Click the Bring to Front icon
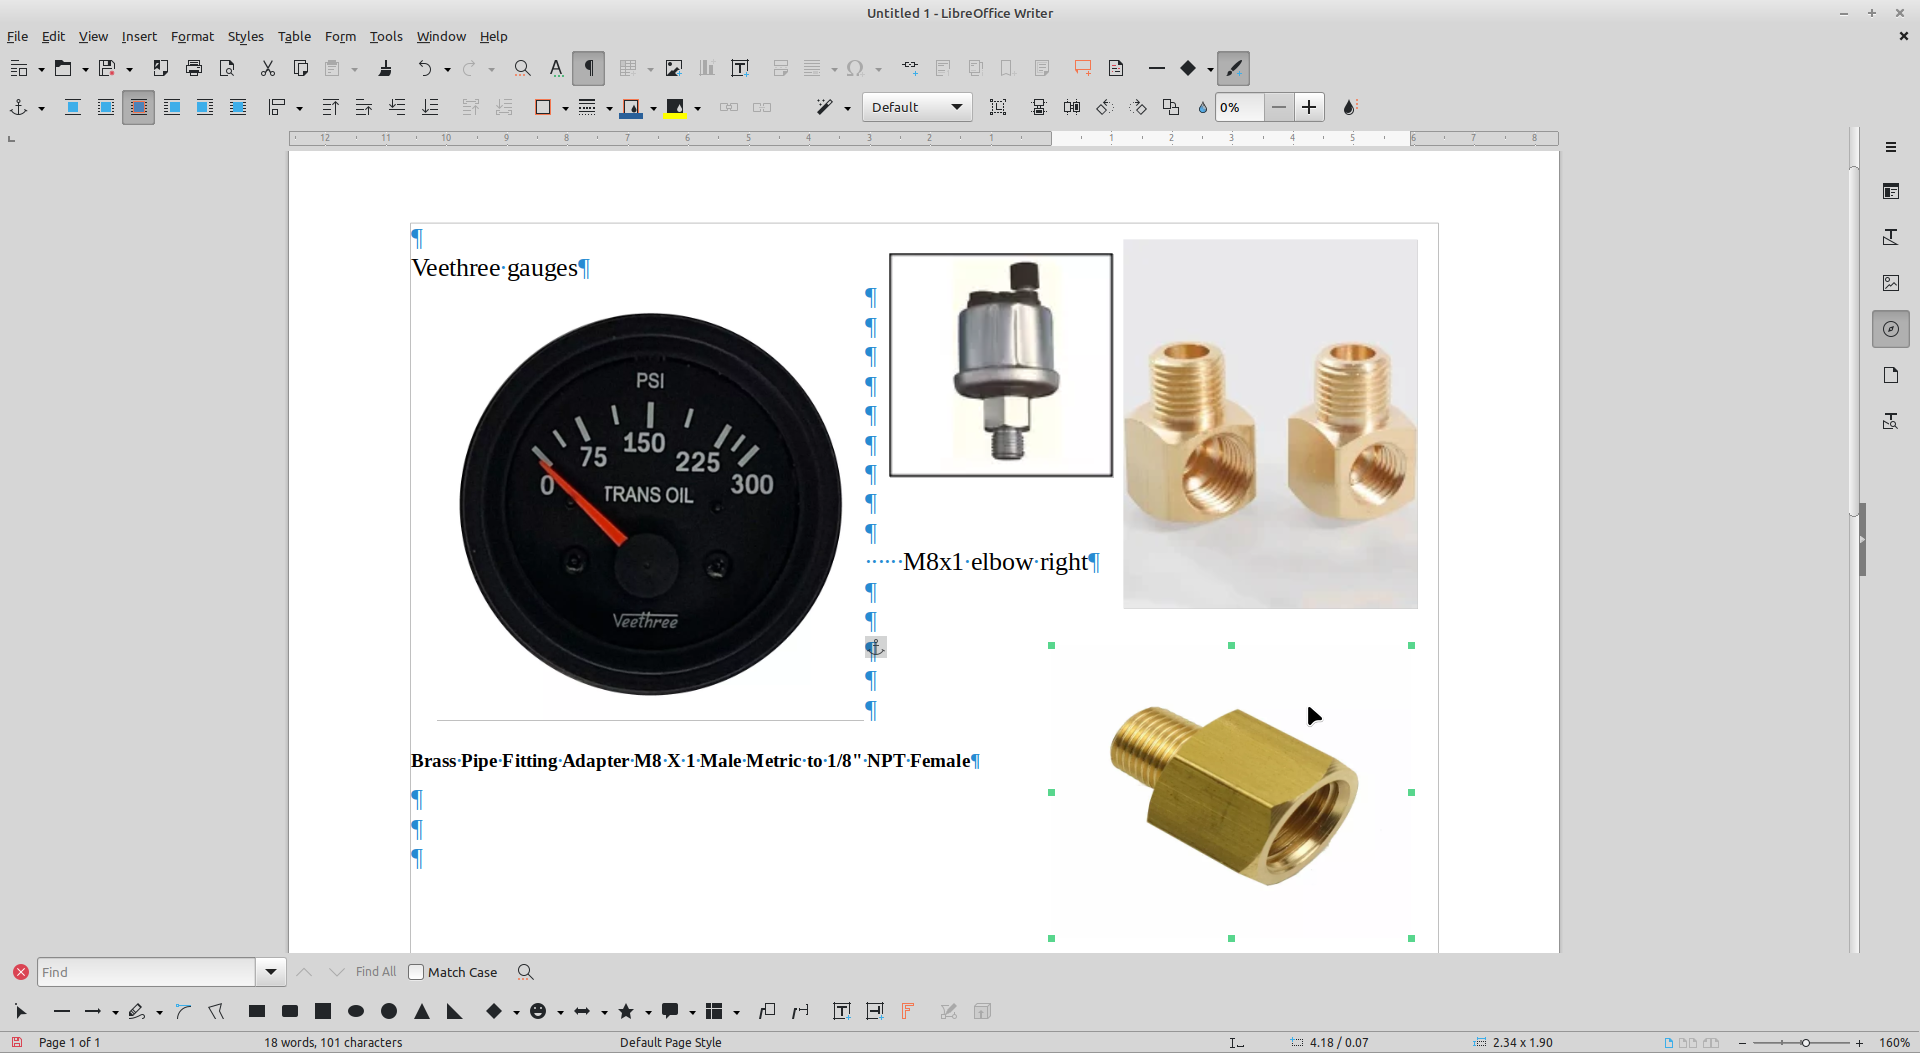Screen dimensions: 1920x1053 (x=330, y=107)
